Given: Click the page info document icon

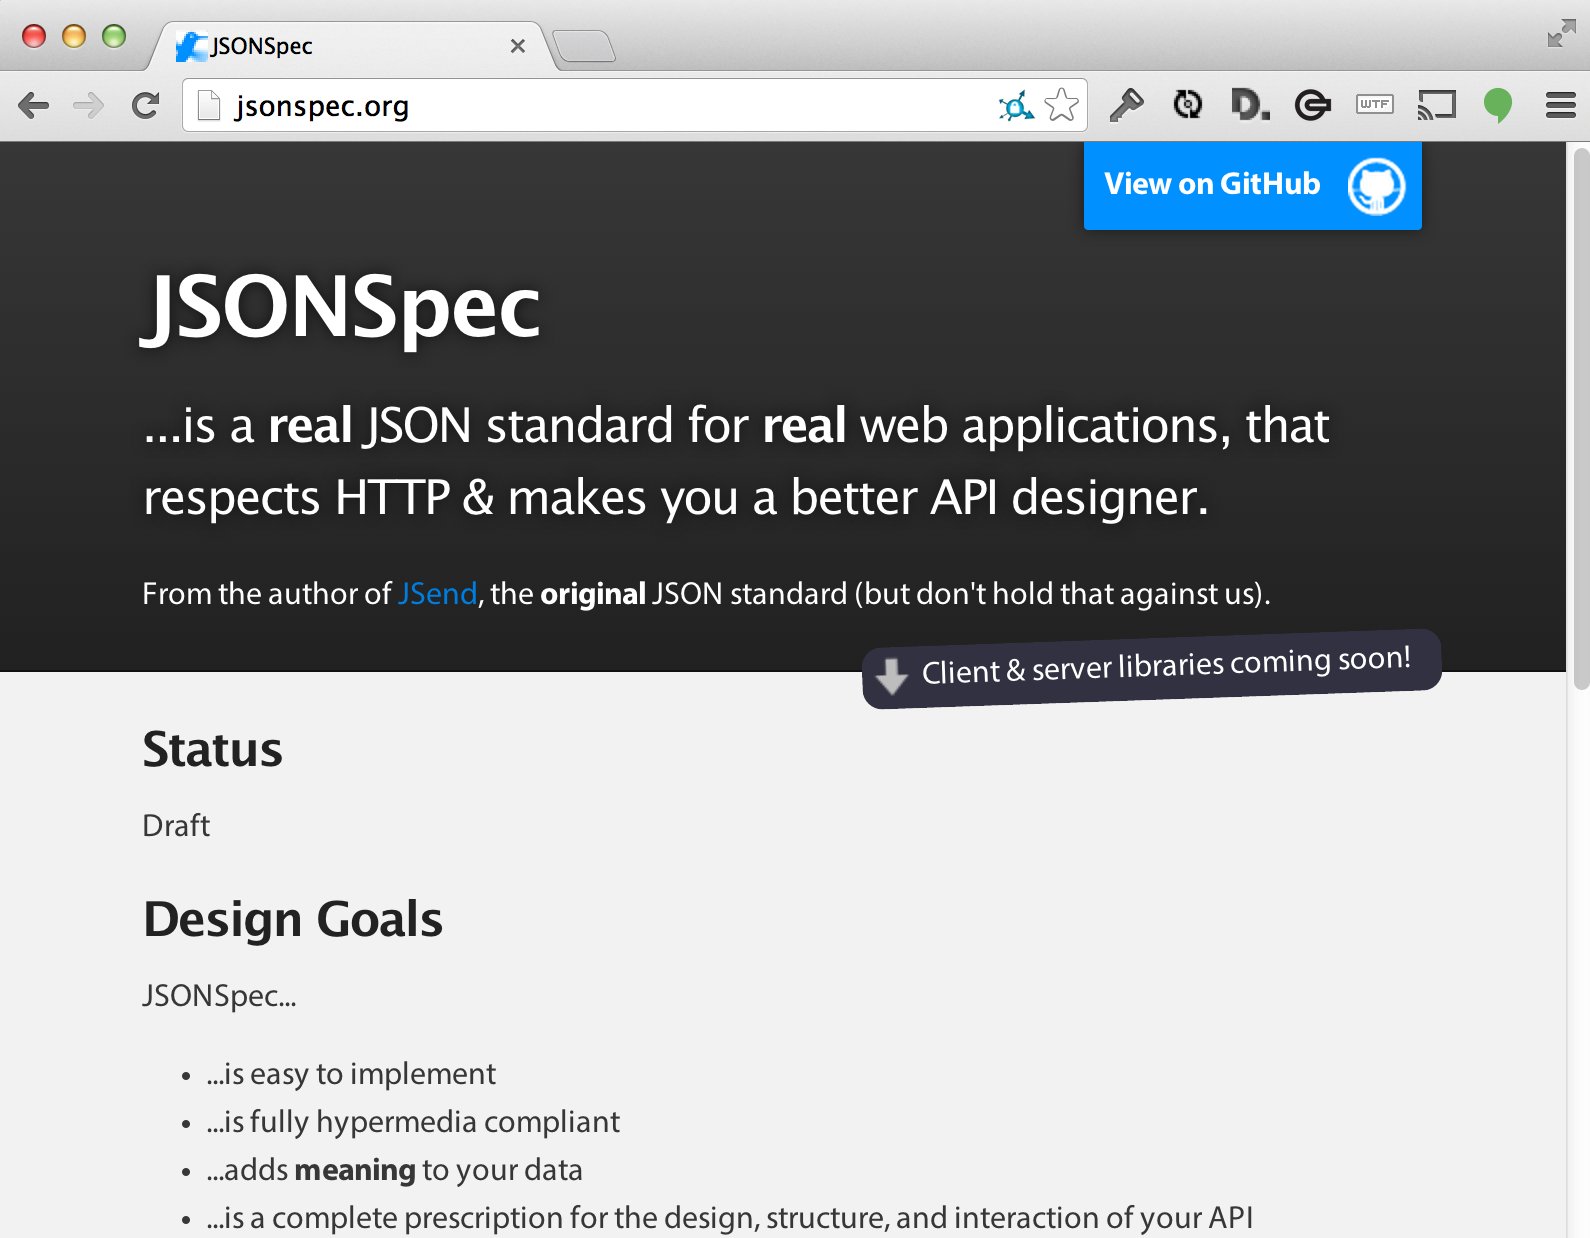Looking at the screenshot, I should [209, 105].
